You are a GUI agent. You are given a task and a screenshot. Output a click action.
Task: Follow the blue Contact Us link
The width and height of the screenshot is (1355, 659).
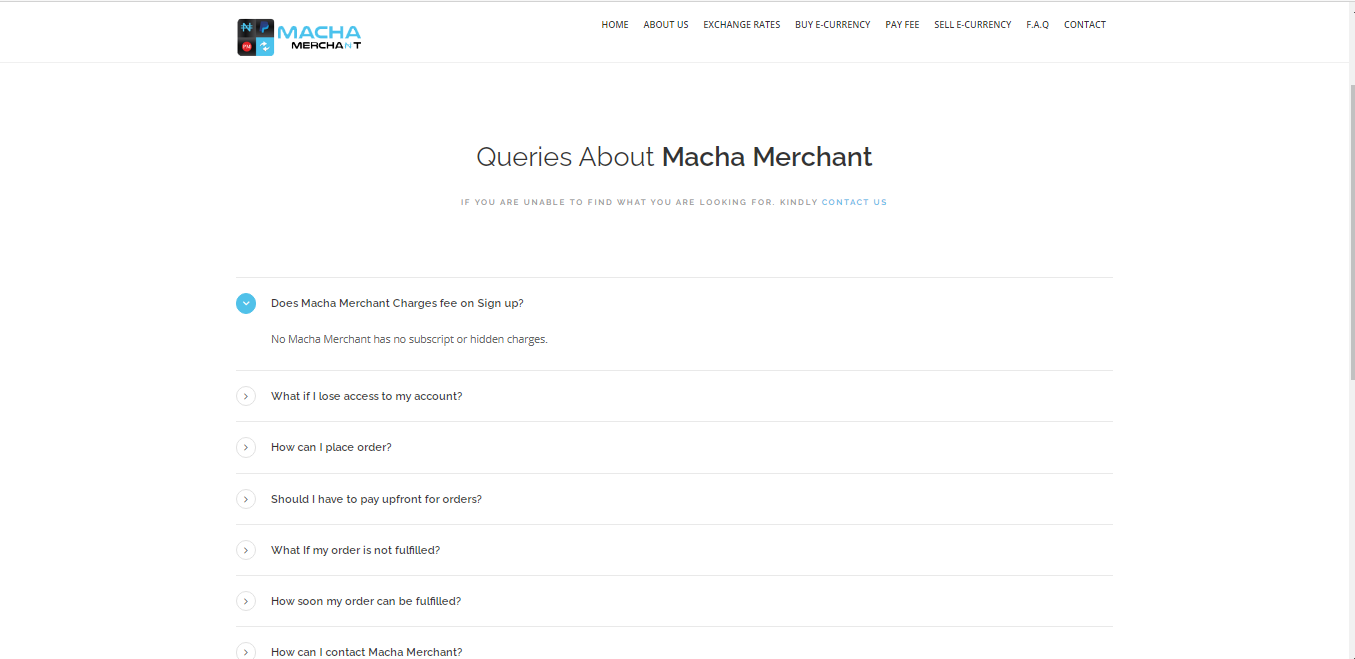click(854, 202)
